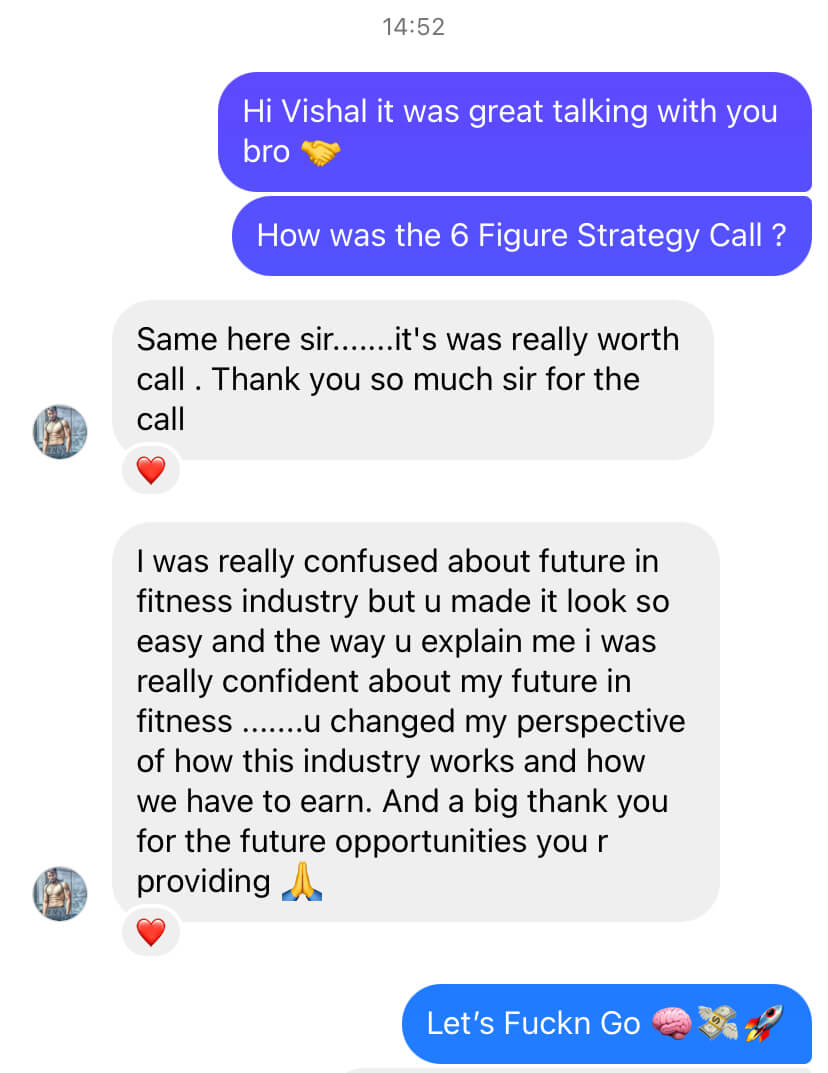This screenshot has width=828, height=1073.
Task: Click the flying money emoji in the last message
Action: point(717,1024)
